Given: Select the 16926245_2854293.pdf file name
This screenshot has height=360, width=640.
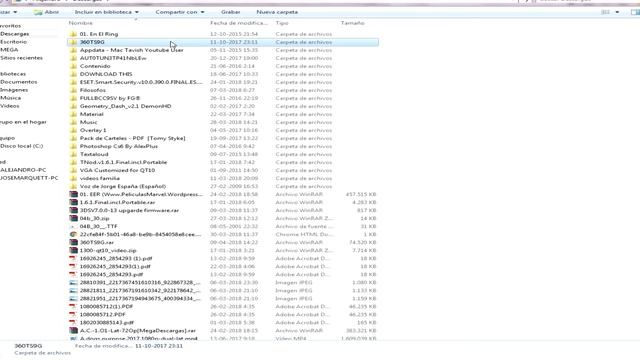Looking at the screenshot, I should 111,275.
